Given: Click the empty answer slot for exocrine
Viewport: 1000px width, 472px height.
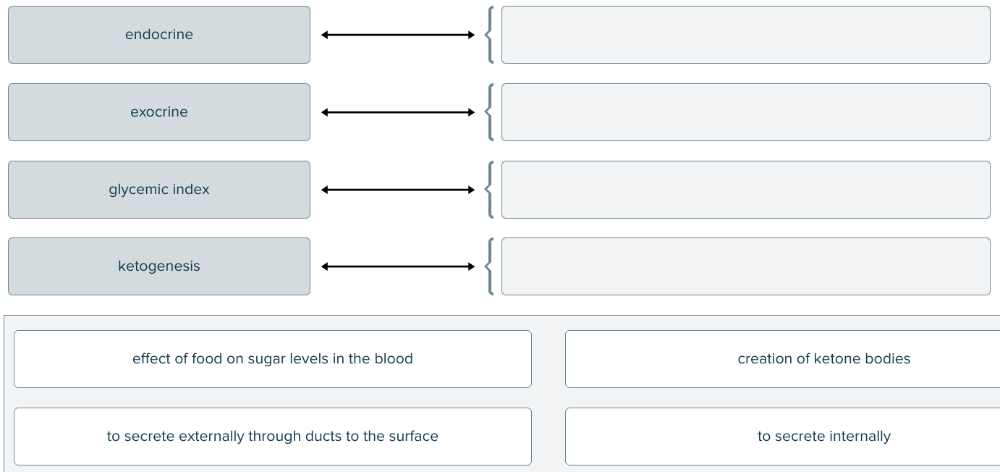Looking at the screenshot, I should coord(745,112).
